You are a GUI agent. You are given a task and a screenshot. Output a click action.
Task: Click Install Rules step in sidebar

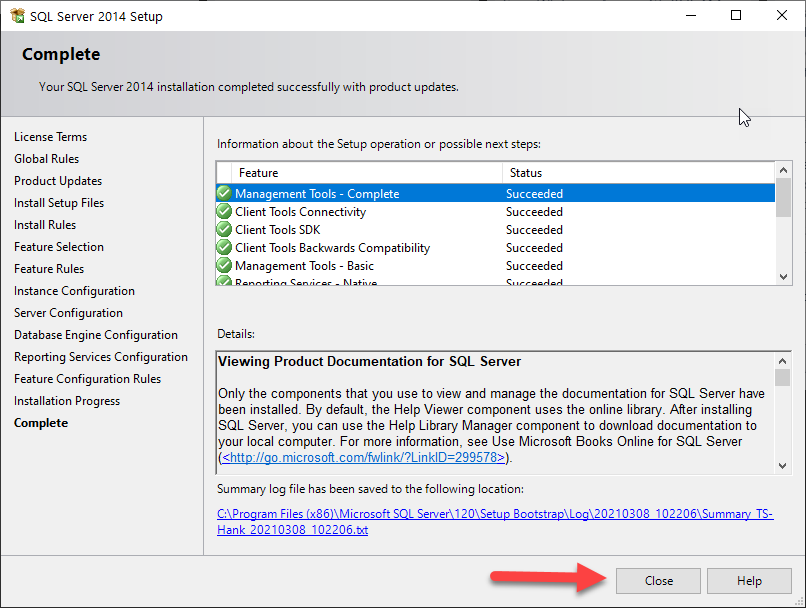click(x=45, y=225)
